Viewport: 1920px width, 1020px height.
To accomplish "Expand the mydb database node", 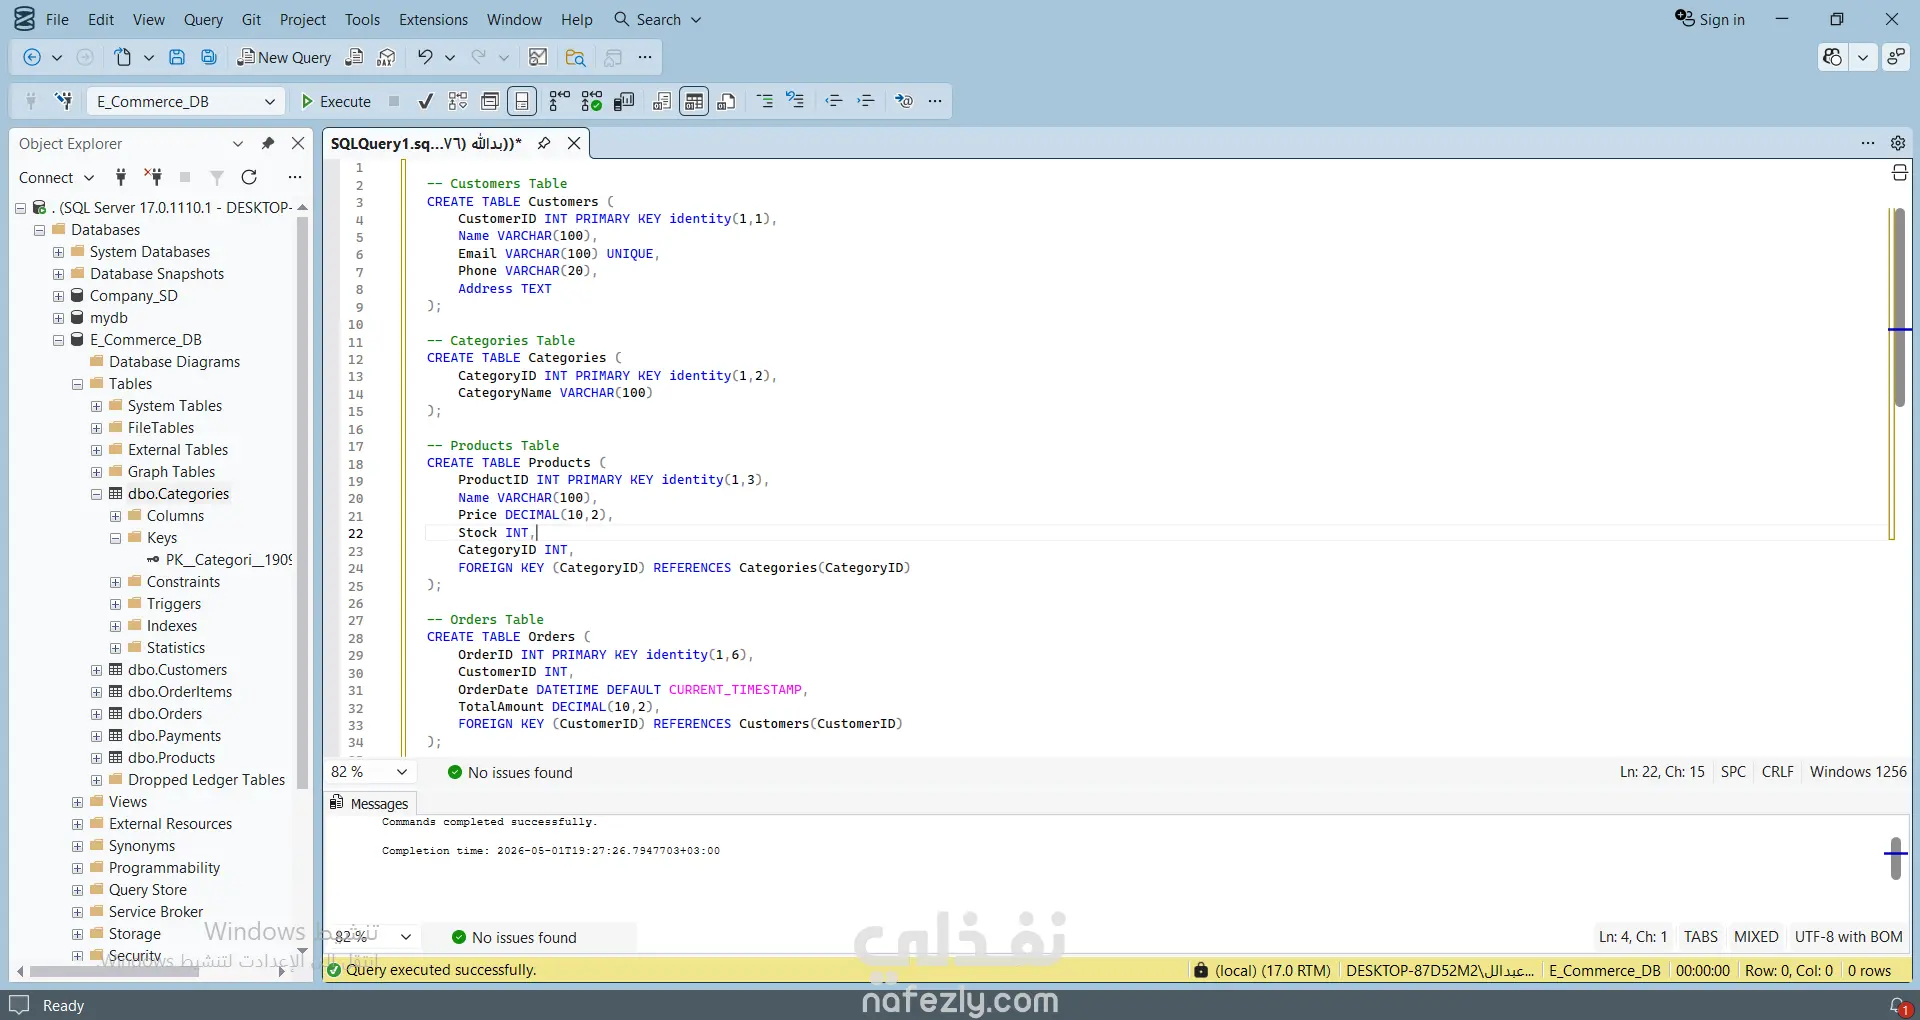I will [x=58, y=318].
